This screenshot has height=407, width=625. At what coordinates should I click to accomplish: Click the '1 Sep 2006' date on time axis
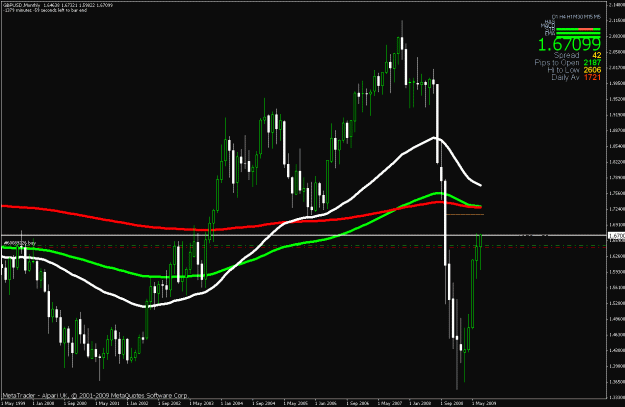(358, 403)
